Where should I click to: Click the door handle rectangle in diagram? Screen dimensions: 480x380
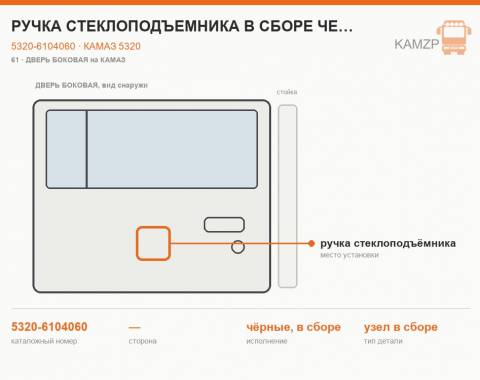pyautogui.click(x=224, y=225)
